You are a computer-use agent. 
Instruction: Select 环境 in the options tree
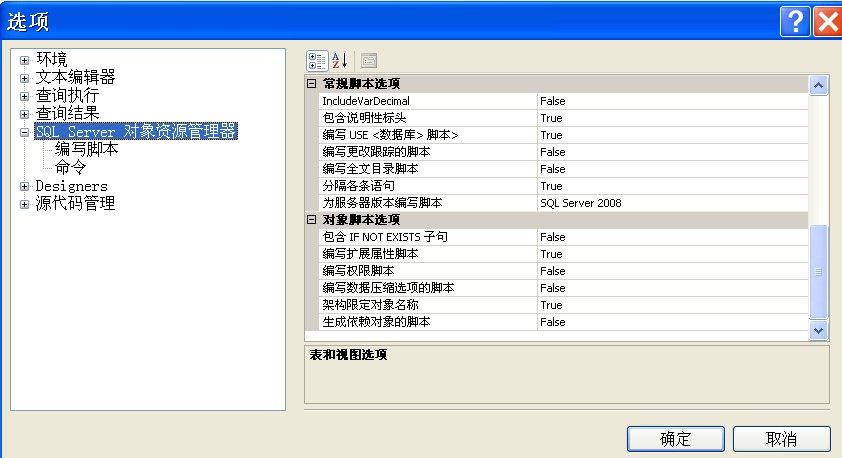click(x=52, y=59)
